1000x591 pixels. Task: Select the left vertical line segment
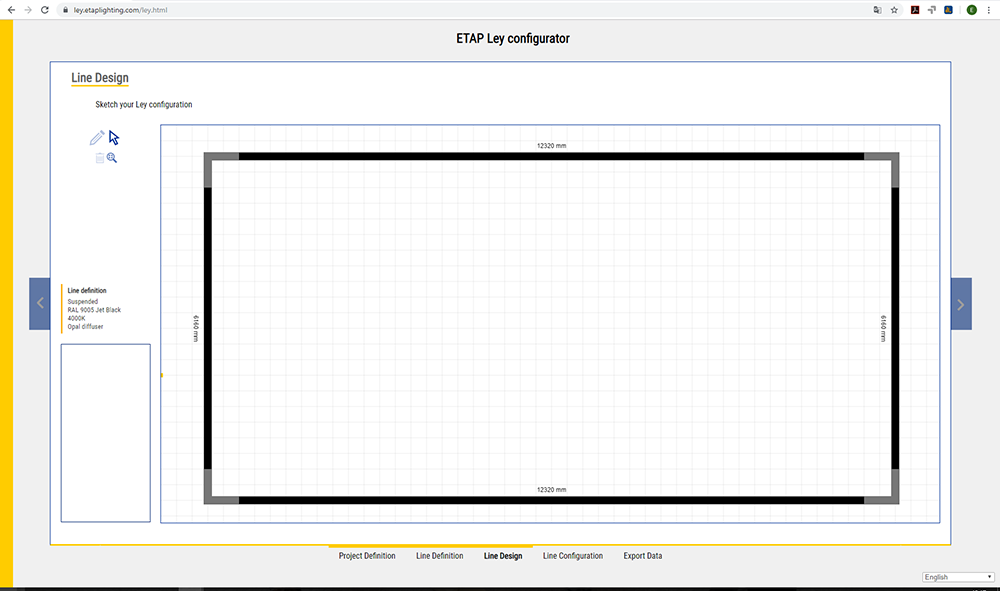coord(208,328)
